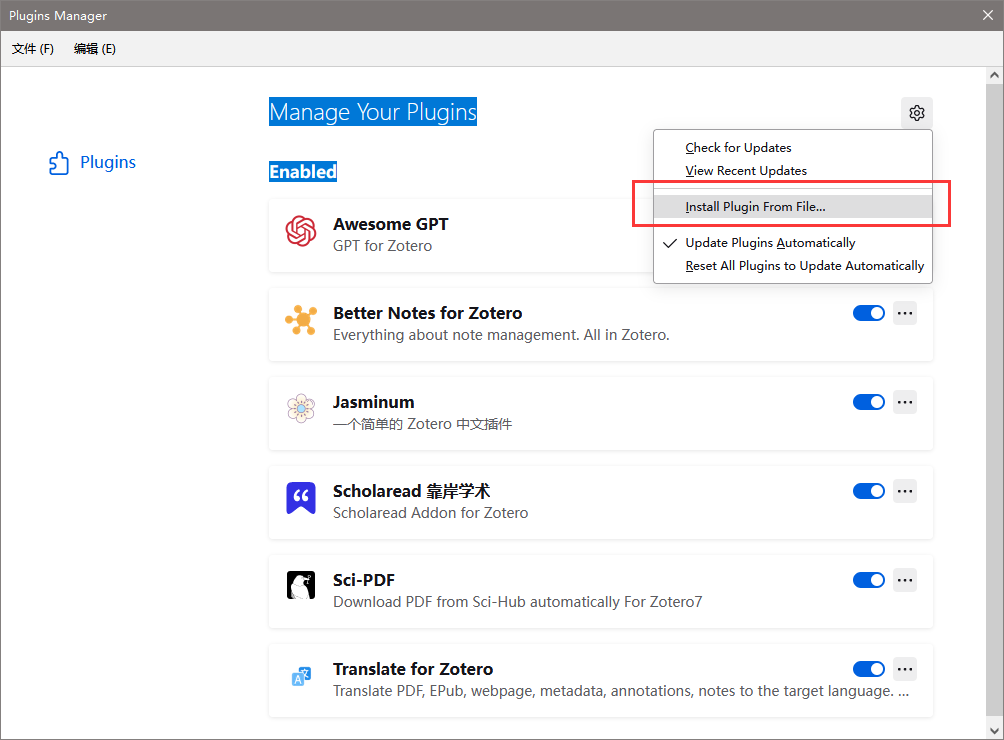Select Check for Updates
The height and width of the screenshot is (740, 1004).
(x=793, y=148)
